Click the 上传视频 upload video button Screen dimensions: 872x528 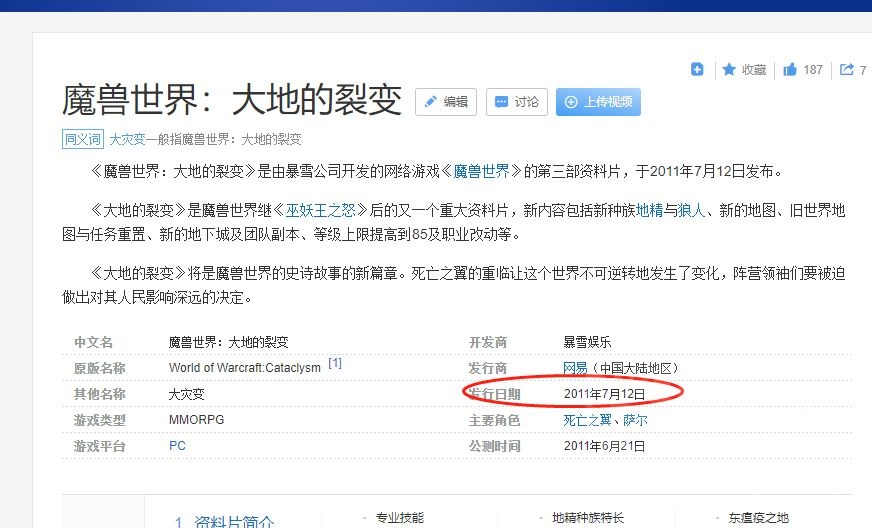point(598,102)
